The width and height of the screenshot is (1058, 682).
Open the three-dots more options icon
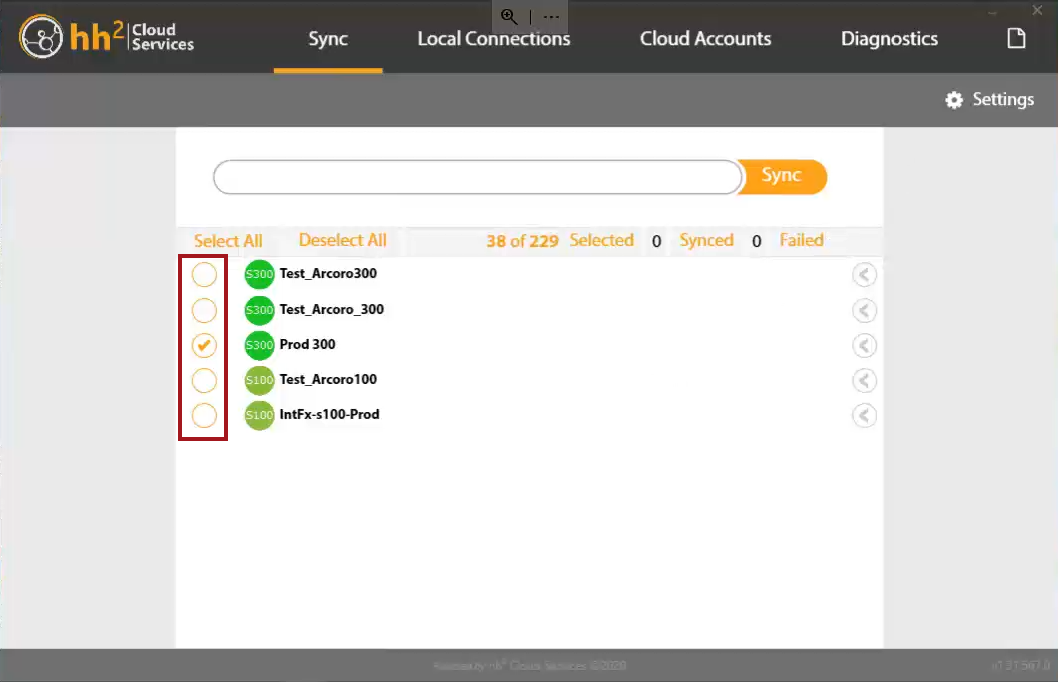[551, 17]
